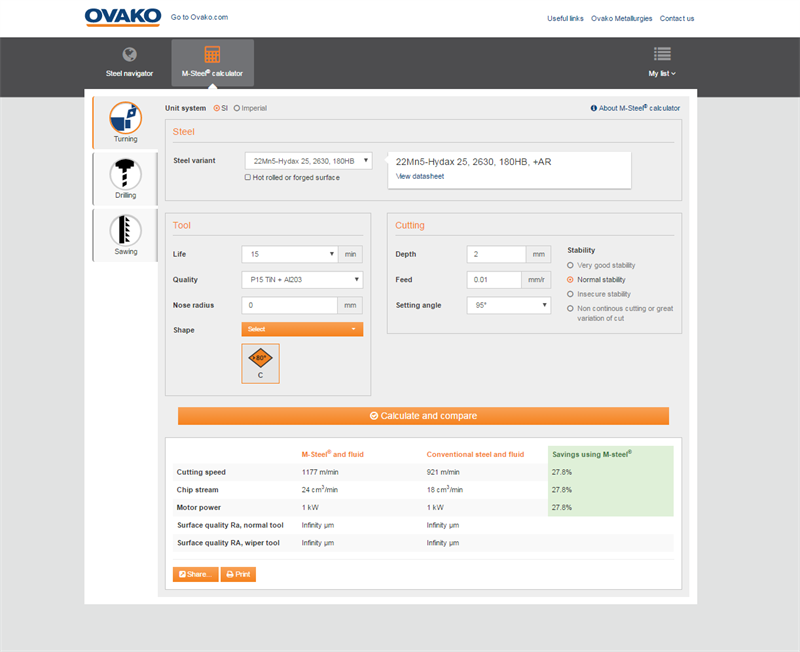This screenshot has width=800, height=652.
Task: Open the Steel variant dropdown
Action: (x=308, y=160)
